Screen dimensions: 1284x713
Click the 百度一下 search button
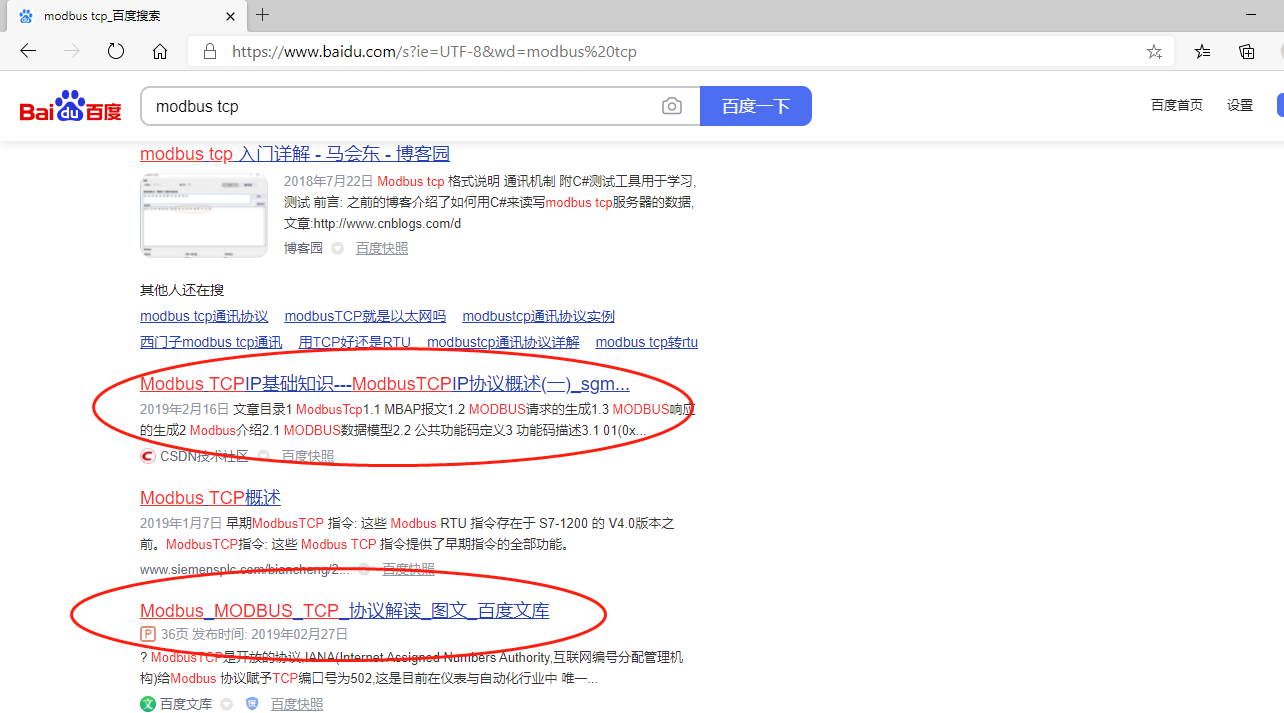756,106
